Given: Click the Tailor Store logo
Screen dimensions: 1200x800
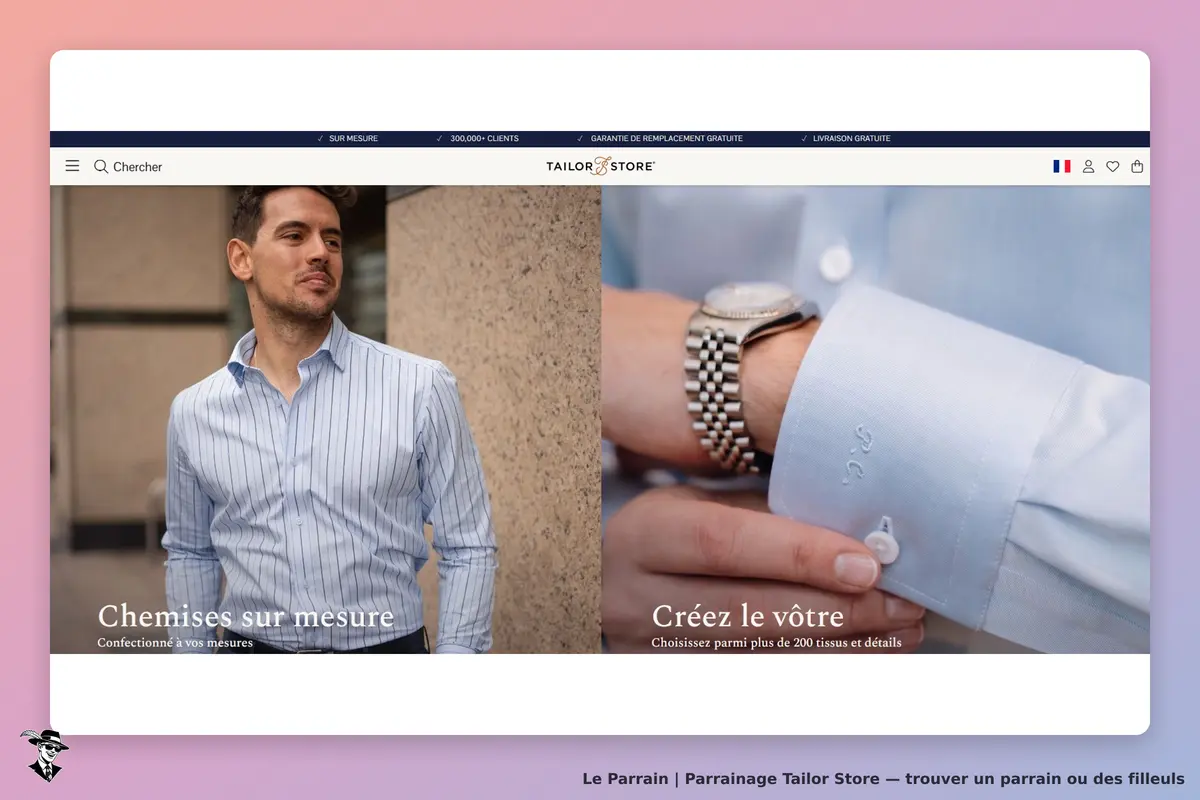Looking at the screenshot, I should (600, 166).
